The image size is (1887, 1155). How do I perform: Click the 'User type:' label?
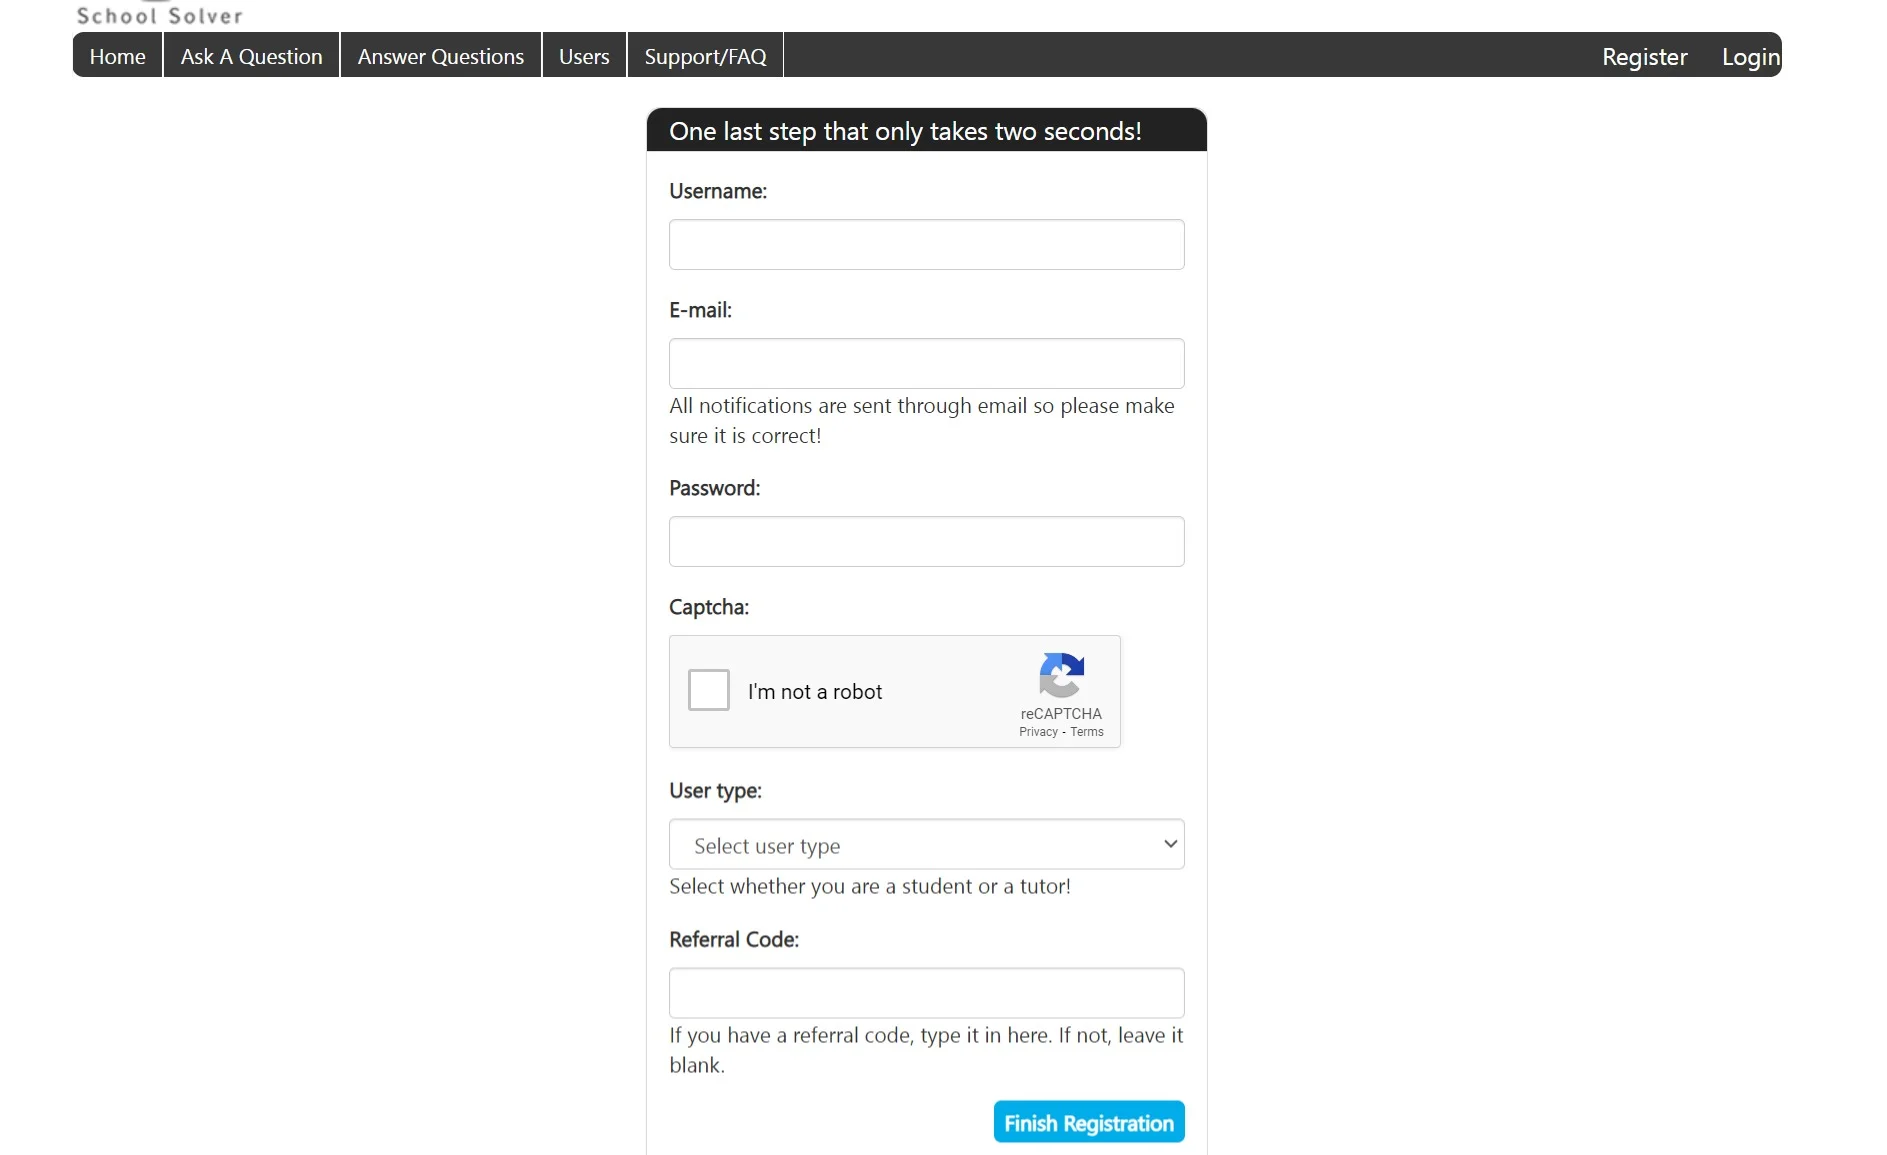pos(715,791)
